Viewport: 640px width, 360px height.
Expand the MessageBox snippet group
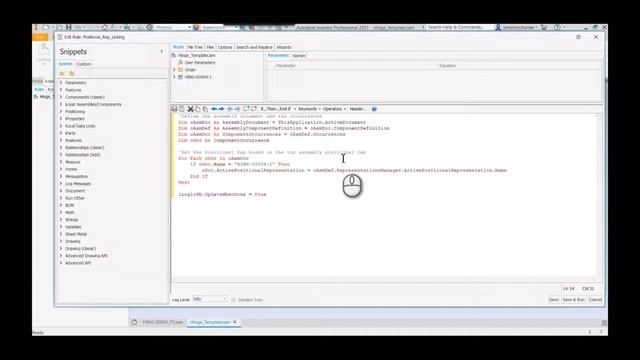61,176
